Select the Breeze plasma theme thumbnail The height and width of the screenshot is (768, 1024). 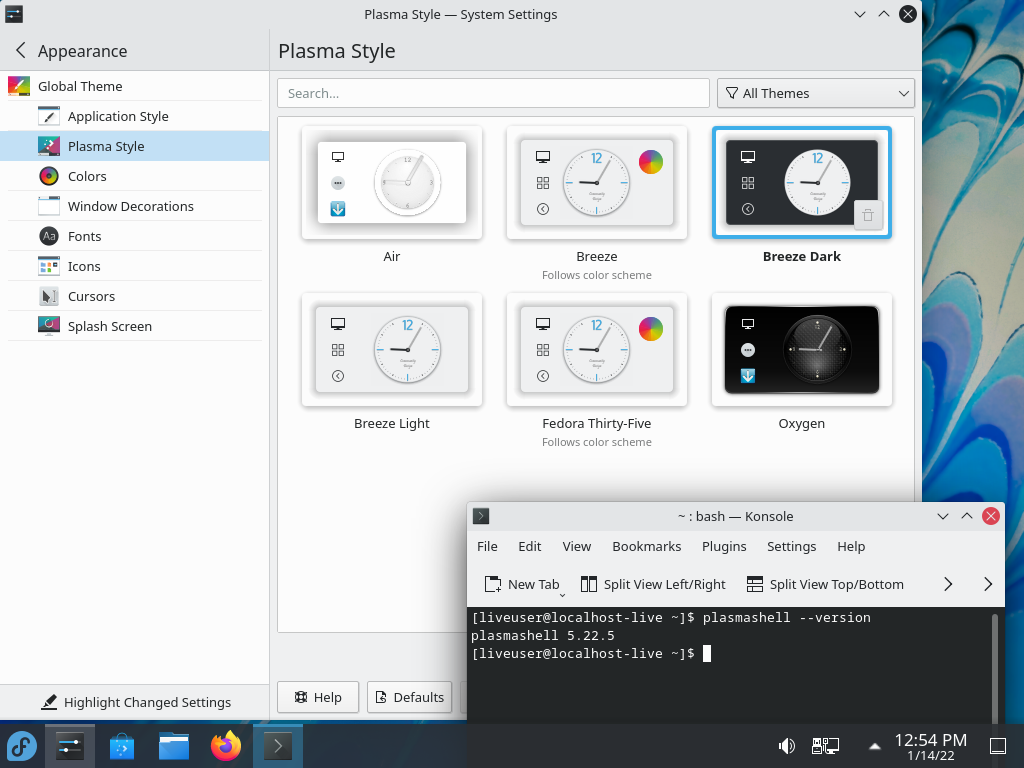pos(597,183)
